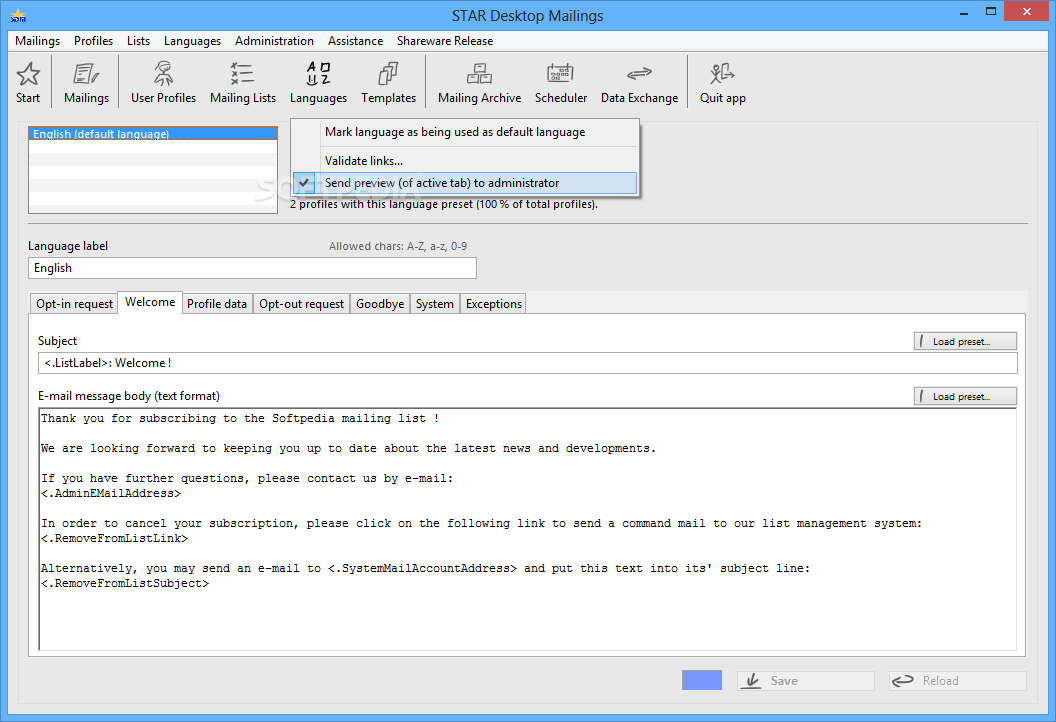Switch to the Opt-in request tab

click(74, 304)
